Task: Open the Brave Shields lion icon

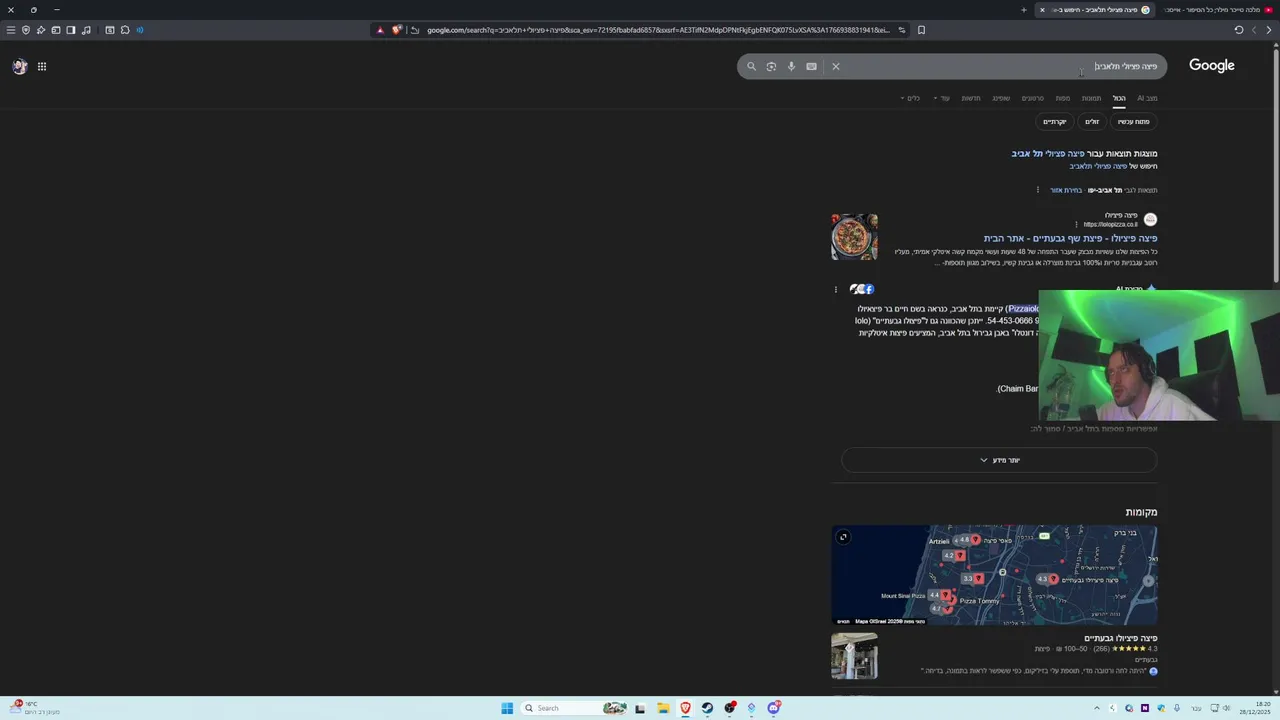Action: (x=396, y=30)
